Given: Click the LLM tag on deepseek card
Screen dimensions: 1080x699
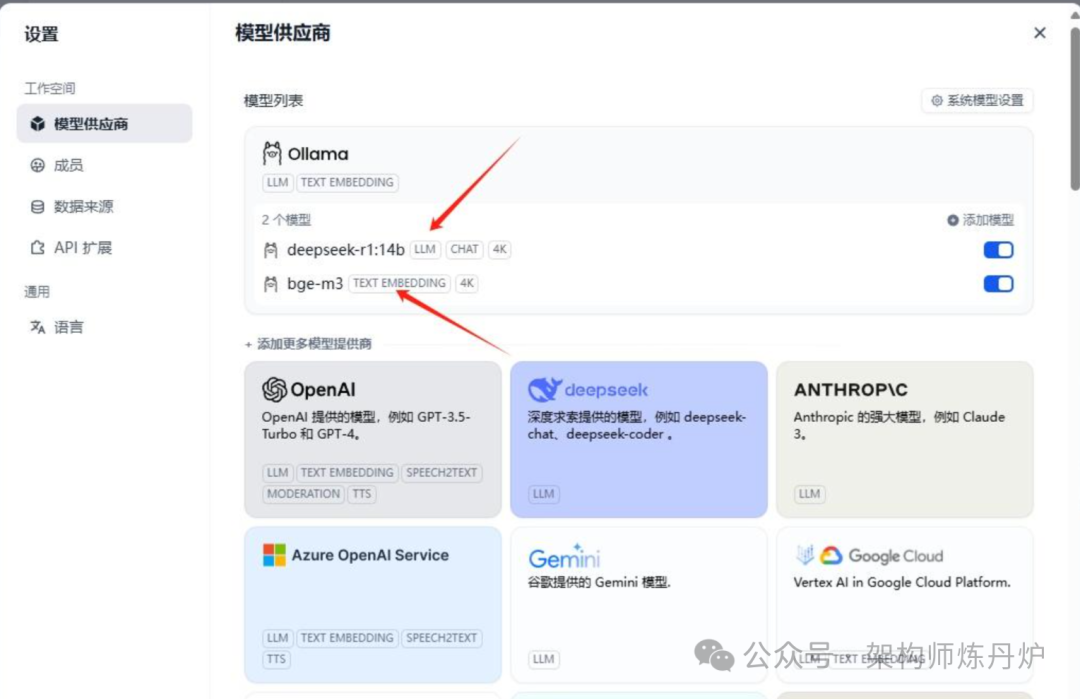Looking at the screenshot, I should coord(543,494).
